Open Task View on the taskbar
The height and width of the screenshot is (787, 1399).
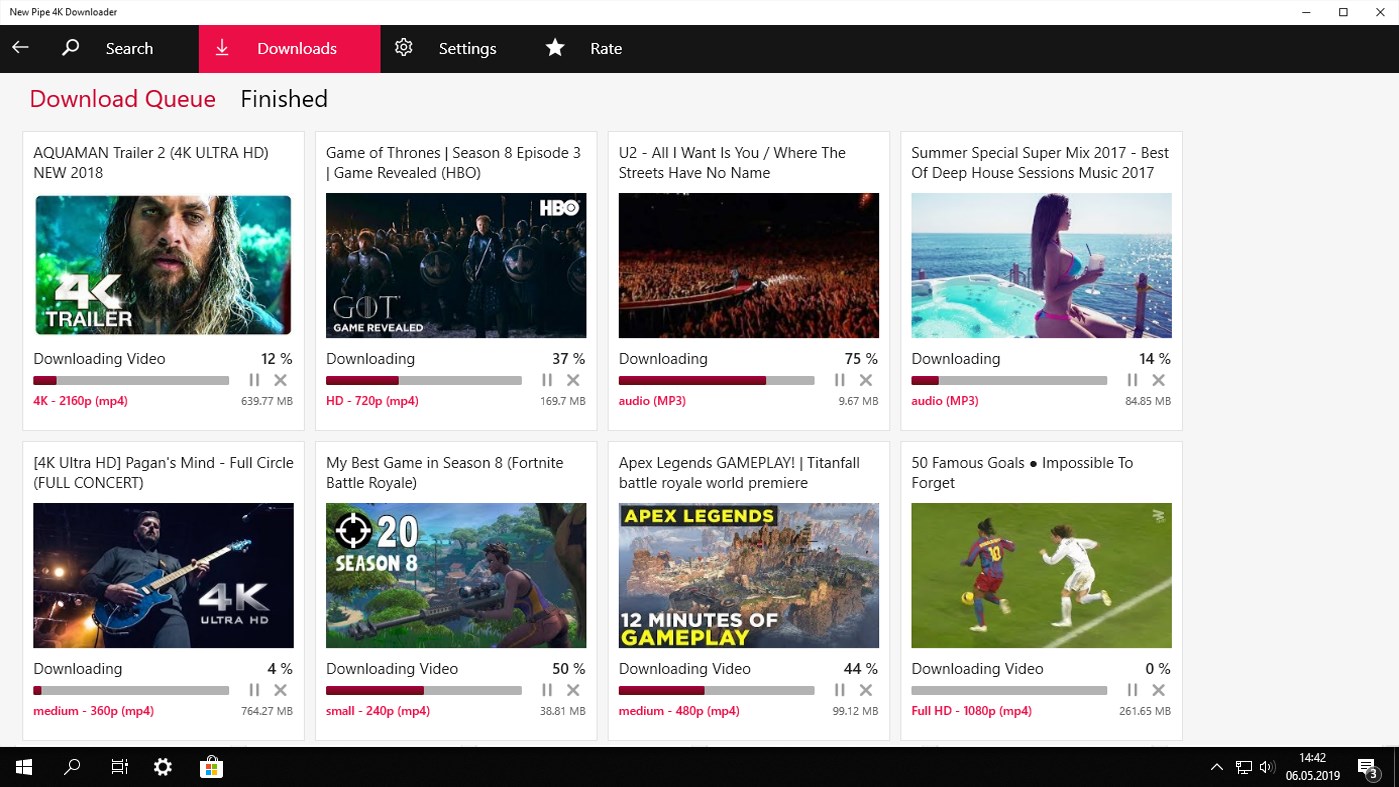point(119,767)
